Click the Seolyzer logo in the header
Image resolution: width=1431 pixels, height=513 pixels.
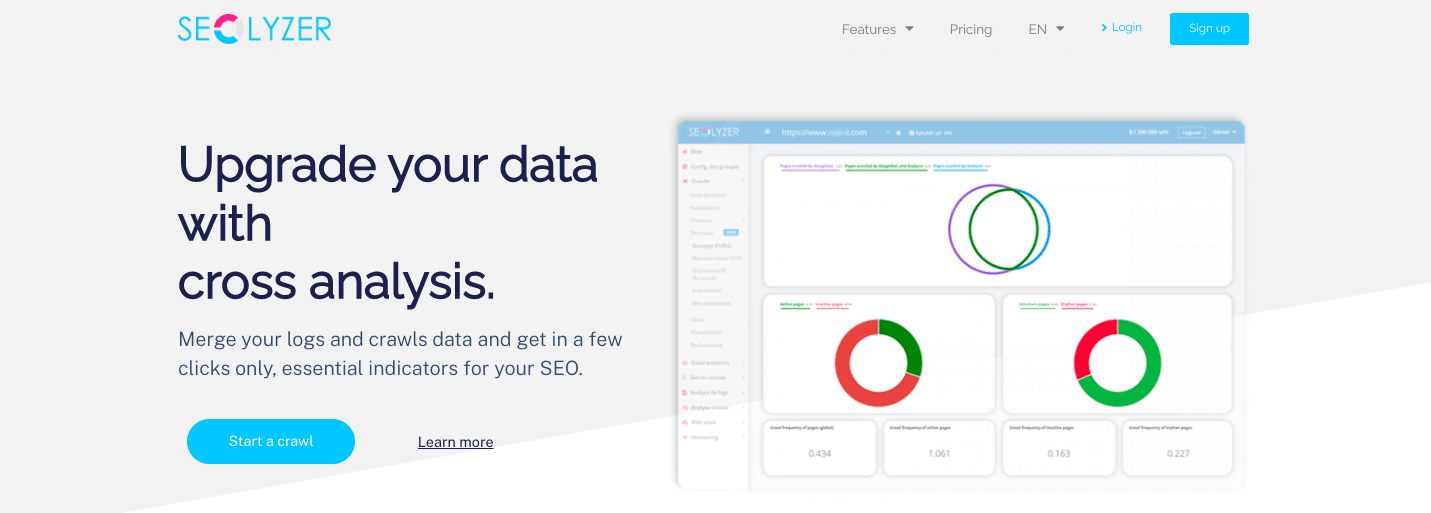pos(254,29)
